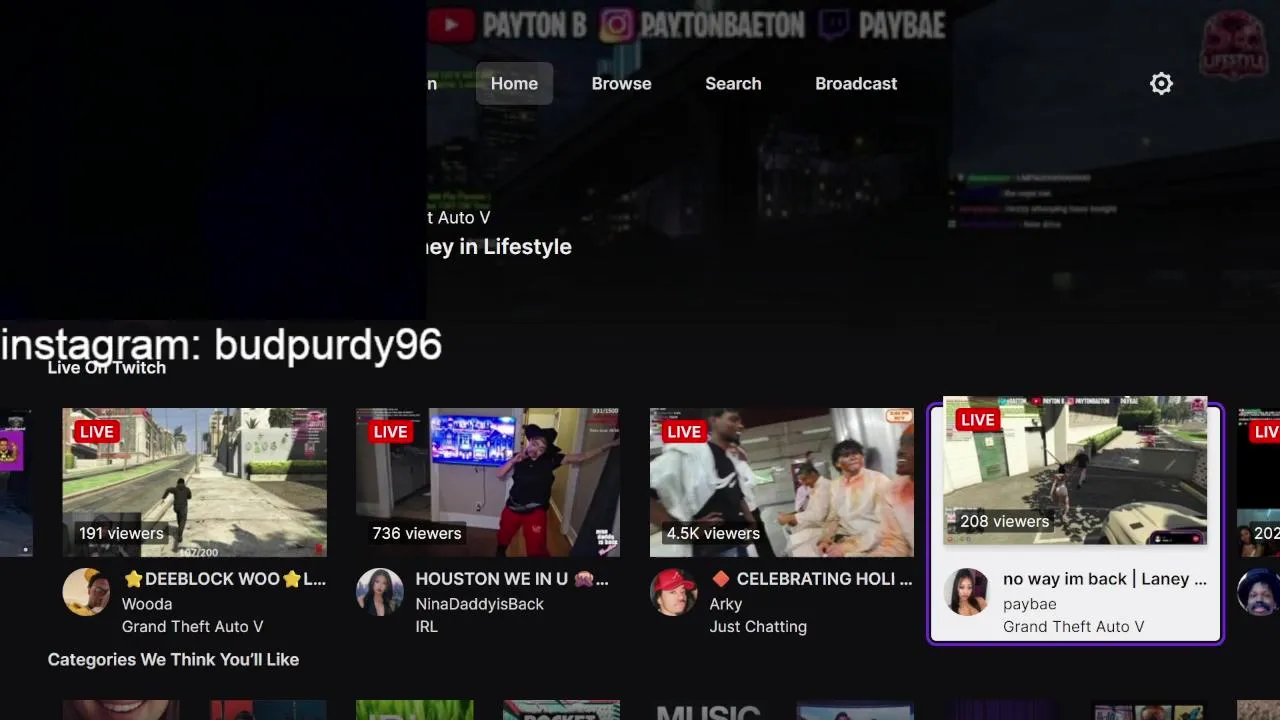Click the LIVE badge on paybae's stream
Screen dimensions: 1280x720
(977, 420)
